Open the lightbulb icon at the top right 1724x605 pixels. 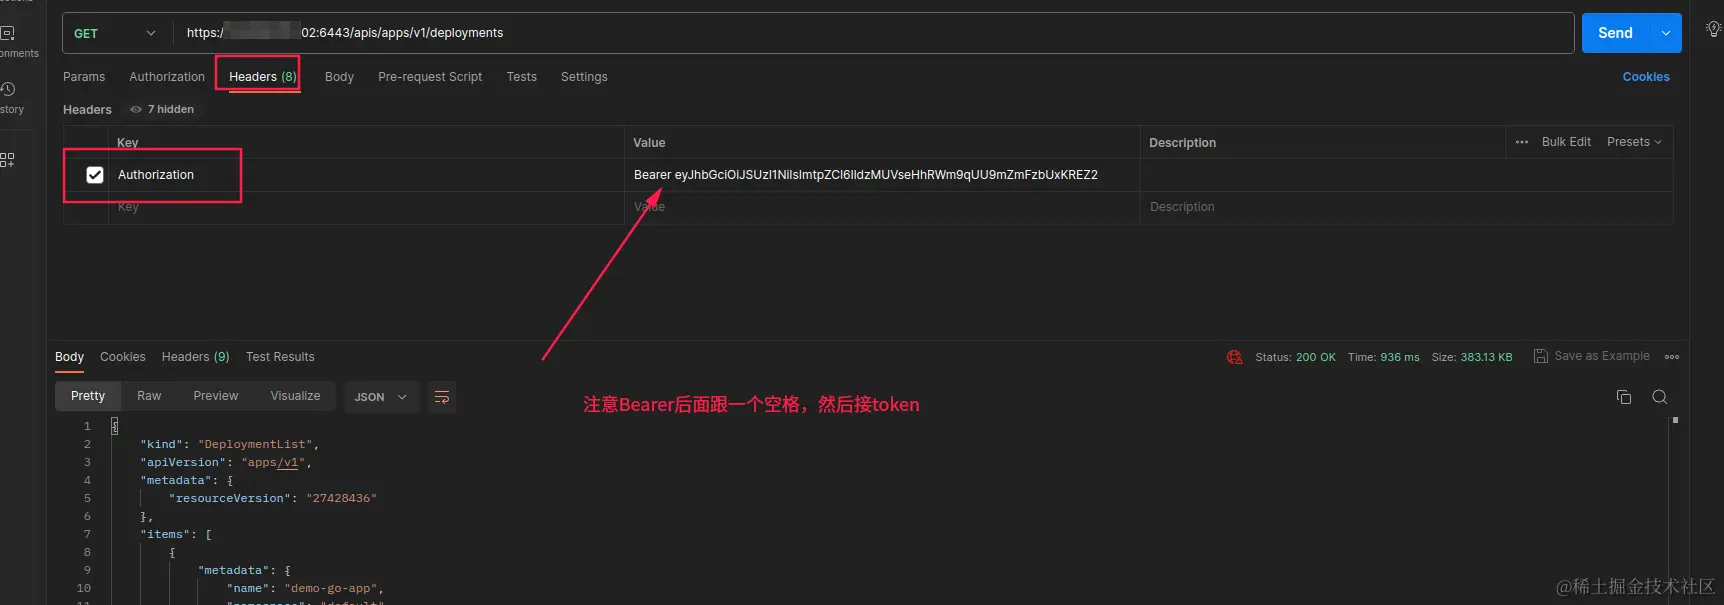coord(1713,29)
